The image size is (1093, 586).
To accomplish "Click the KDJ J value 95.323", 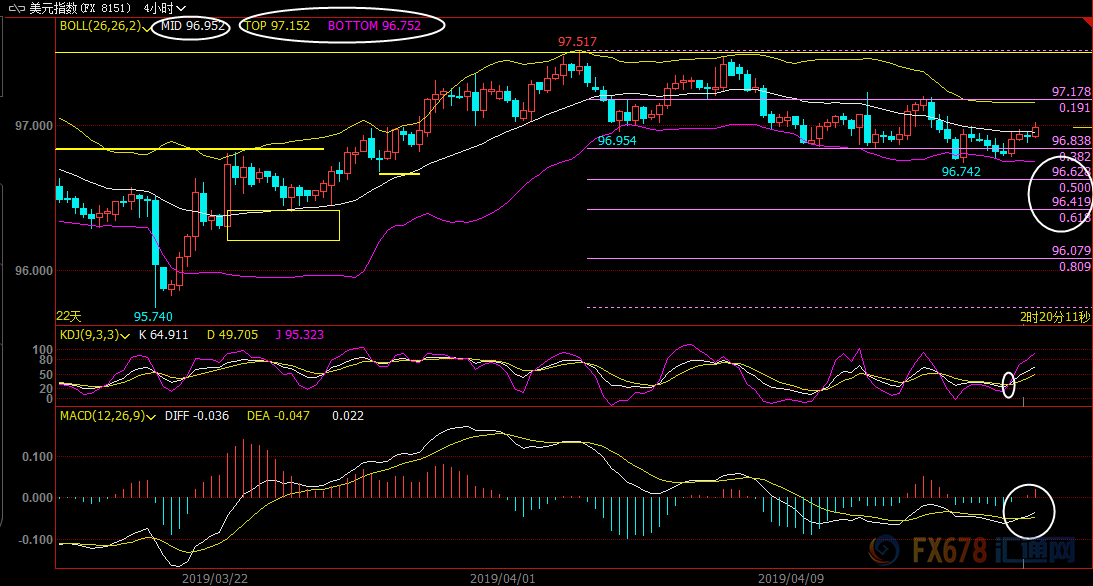I will pyautogui.click(x=299, y=335).
